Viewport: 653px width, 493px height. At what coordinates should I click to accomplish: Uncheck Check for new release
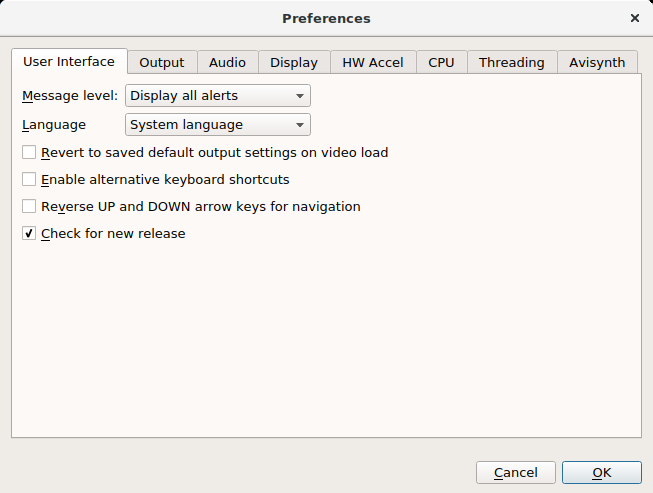click(x=29, y=234)
